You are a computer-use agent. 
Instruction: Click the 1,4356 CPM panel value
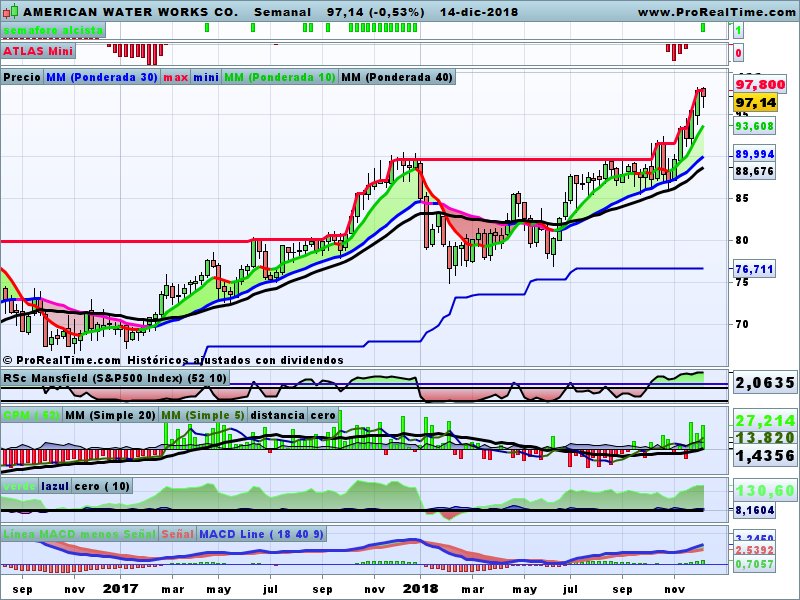click(765, 456)
